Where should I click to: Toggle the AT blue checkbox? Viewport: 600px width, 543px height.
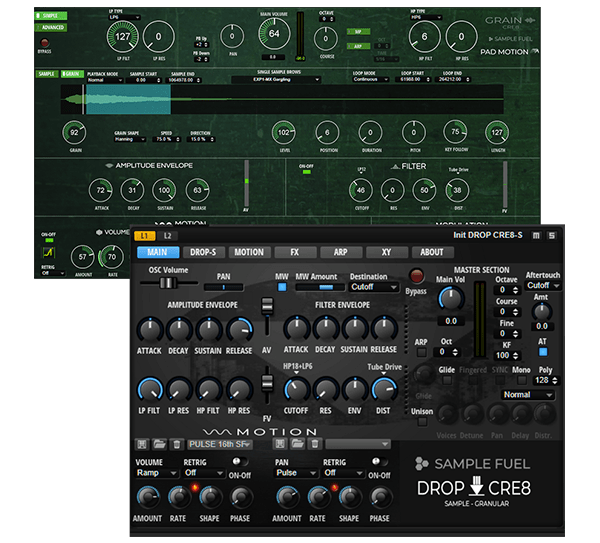coord(543,352)
